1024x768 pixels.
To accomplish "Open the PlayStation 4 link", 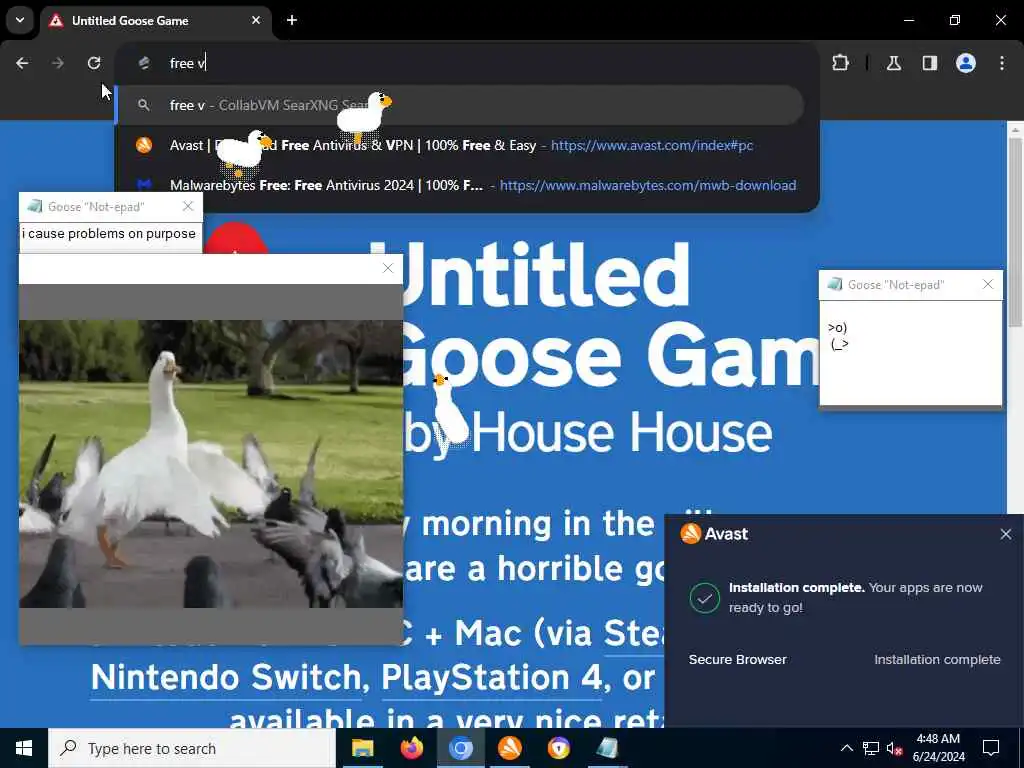I will pyautogui.click(x=492, y=678).
